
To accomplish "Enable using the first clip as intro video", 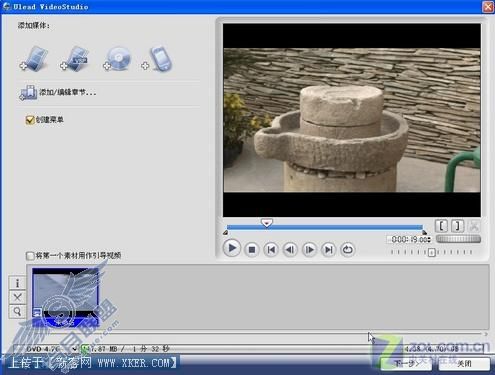I will [x=30, y=256].
